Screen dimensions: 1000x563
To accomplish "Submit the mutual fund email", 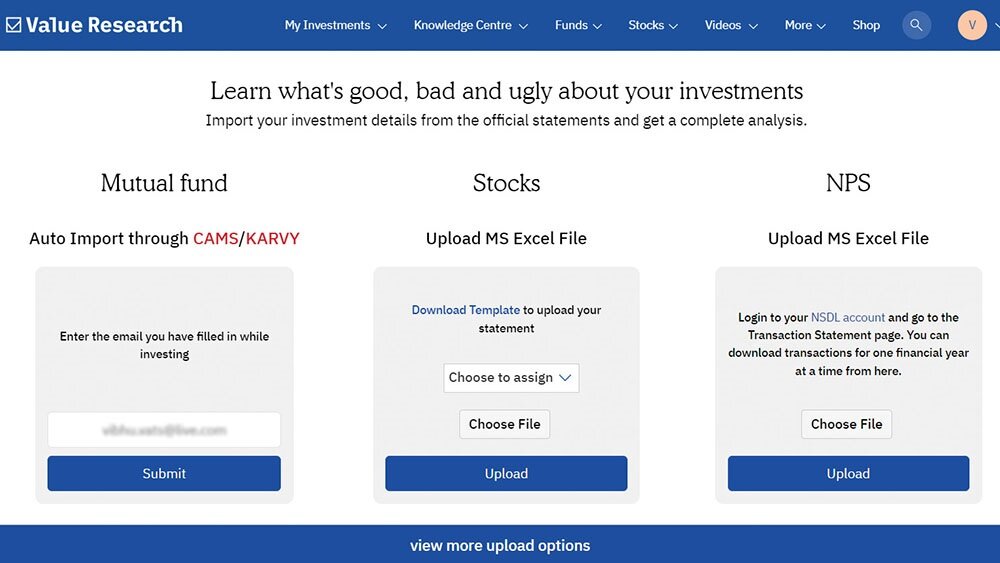I will [x=164, y=474].
